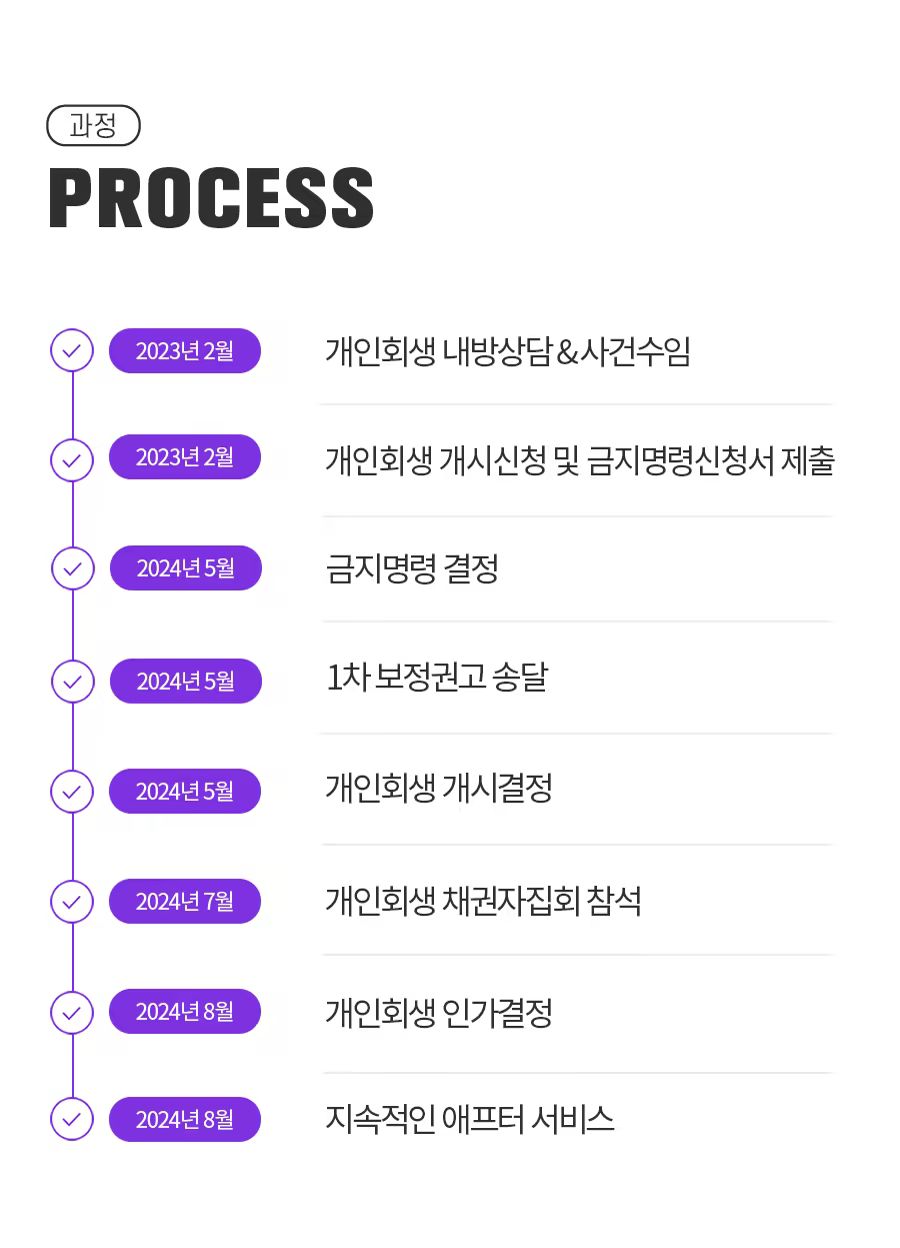Click the 1차 보정권고 송달 text

point(437,679)
